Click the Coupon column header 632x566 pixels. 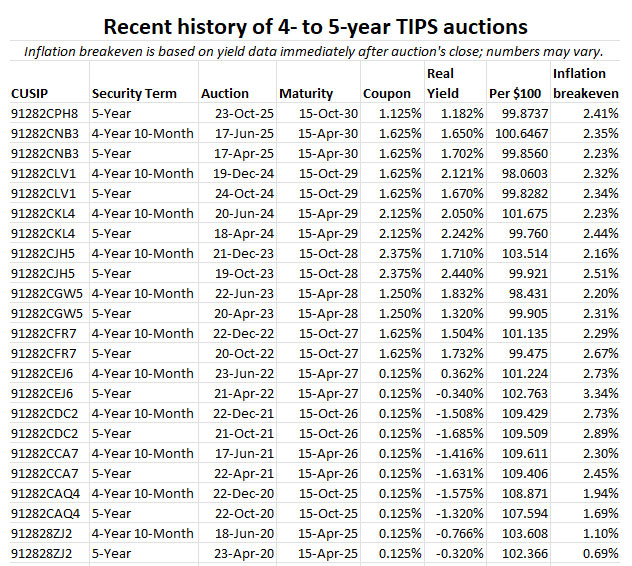387,93
